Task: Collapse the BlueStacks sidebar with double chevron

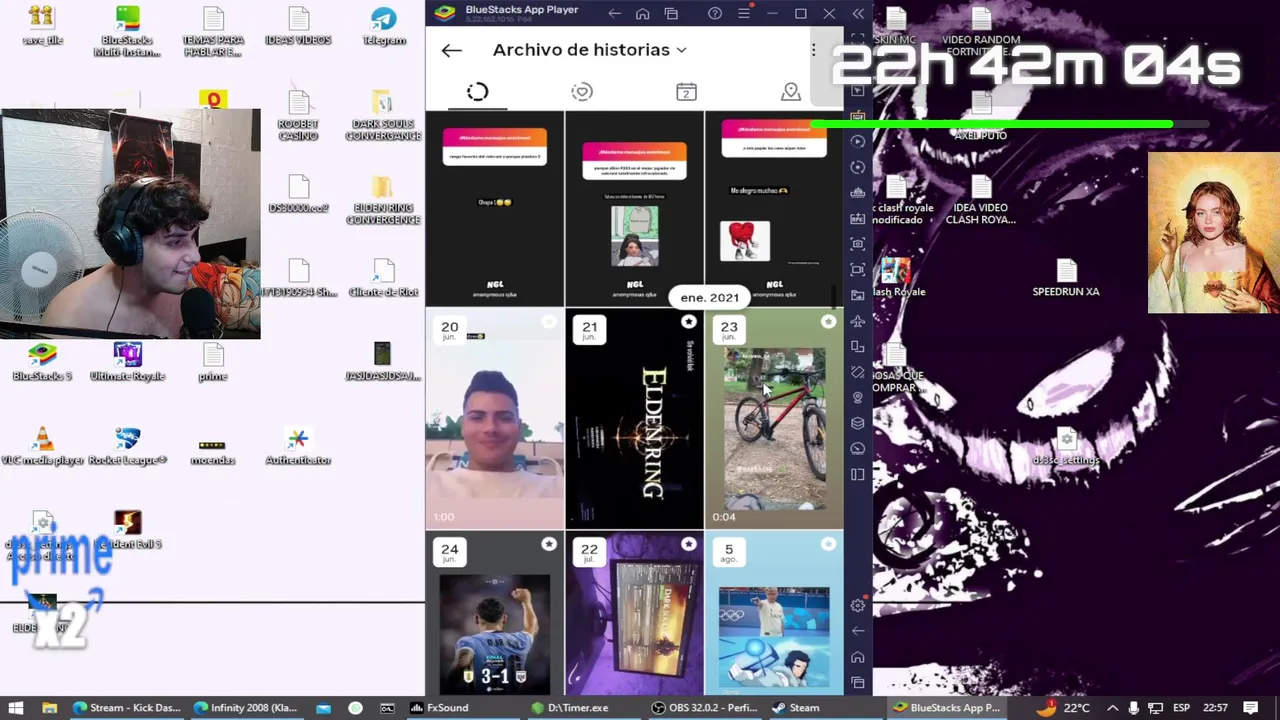Action: (x=858, y=14)
